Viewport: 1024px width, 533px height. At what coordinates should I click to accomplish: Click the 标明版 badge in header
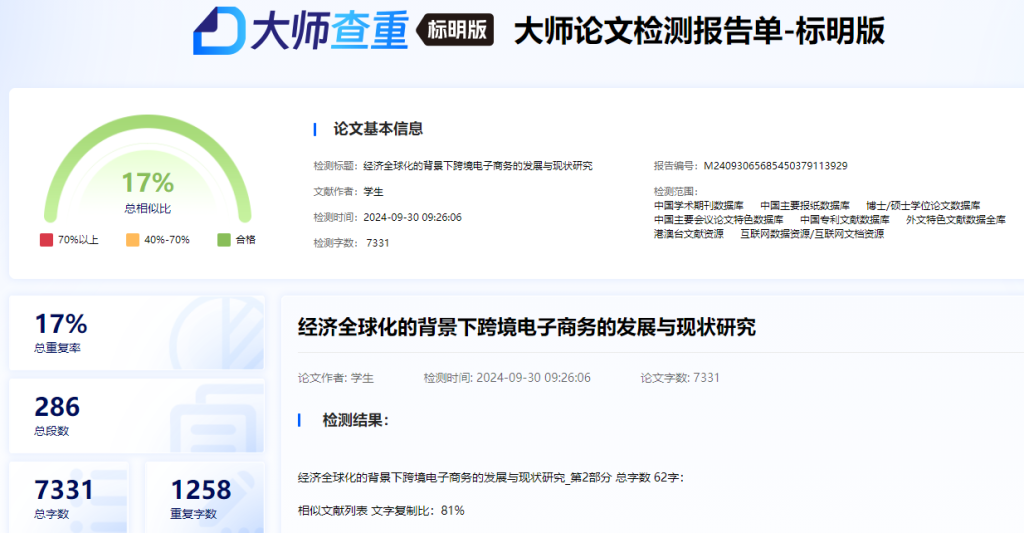(456, 29)
